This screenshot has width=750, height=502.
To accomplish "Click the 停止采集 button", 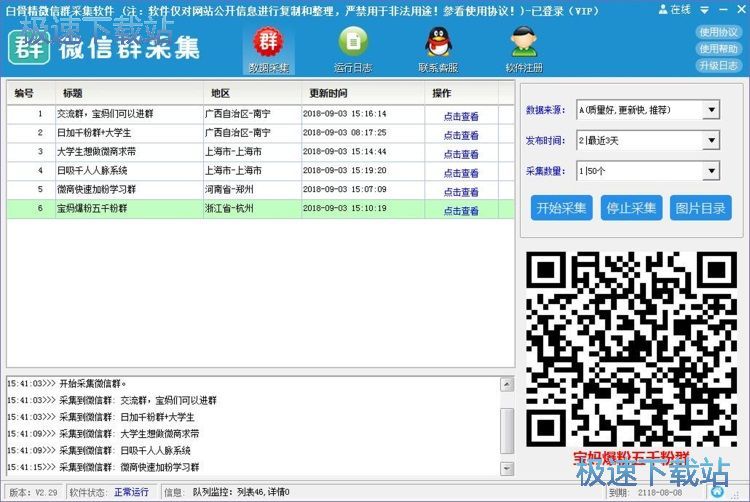I will tap(631, 208).
